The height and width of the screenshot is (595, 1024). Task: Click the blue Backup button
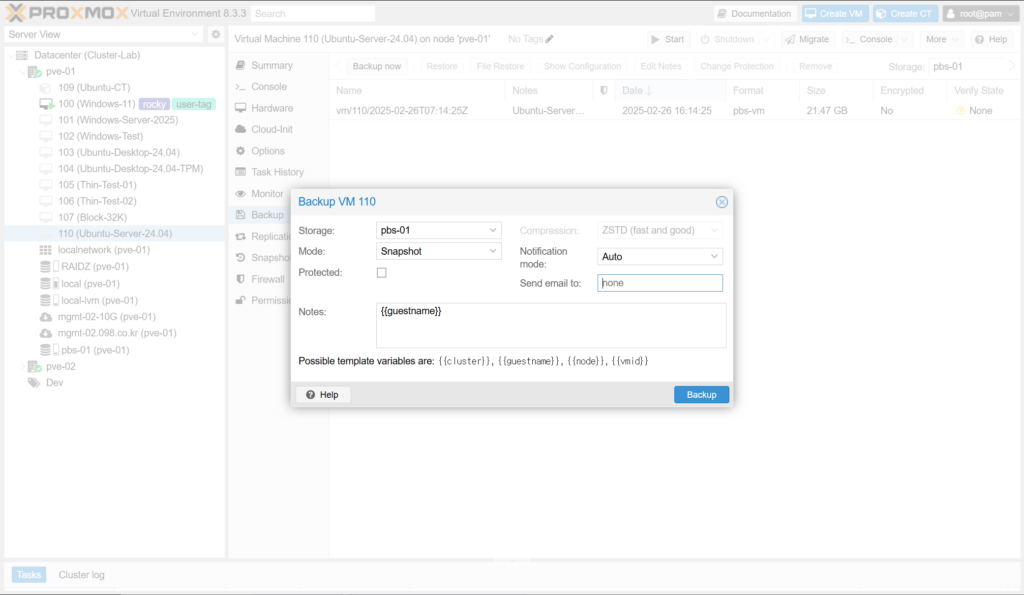coord(701,395)
